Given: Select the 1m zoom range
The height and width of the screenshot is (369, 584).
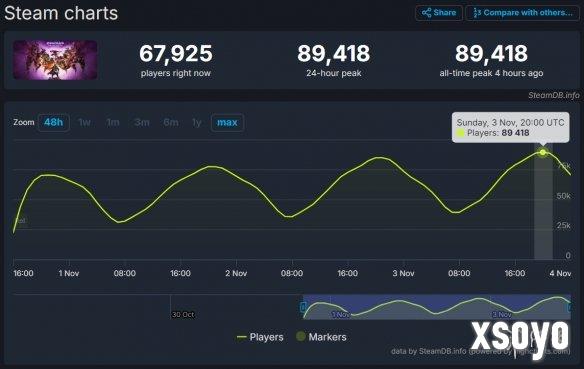Looking at the screenshot, I should coord(113,123).
